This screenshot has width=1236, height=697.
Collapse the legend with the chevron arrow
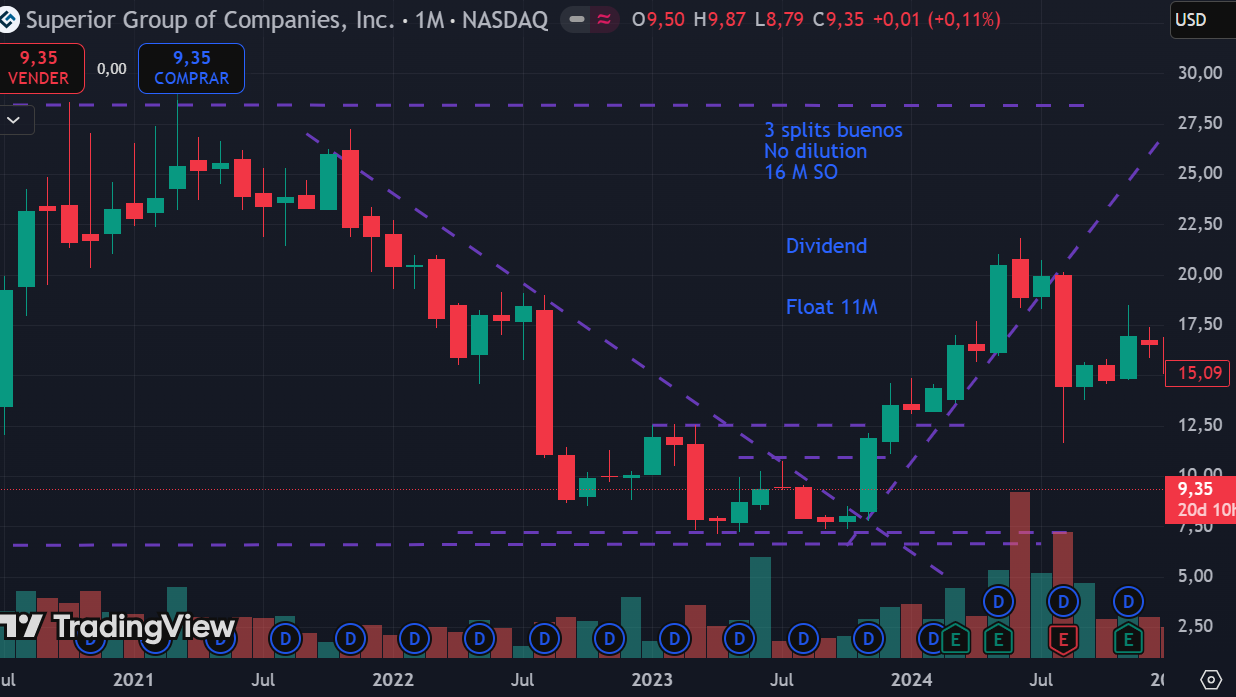point(15,120)
